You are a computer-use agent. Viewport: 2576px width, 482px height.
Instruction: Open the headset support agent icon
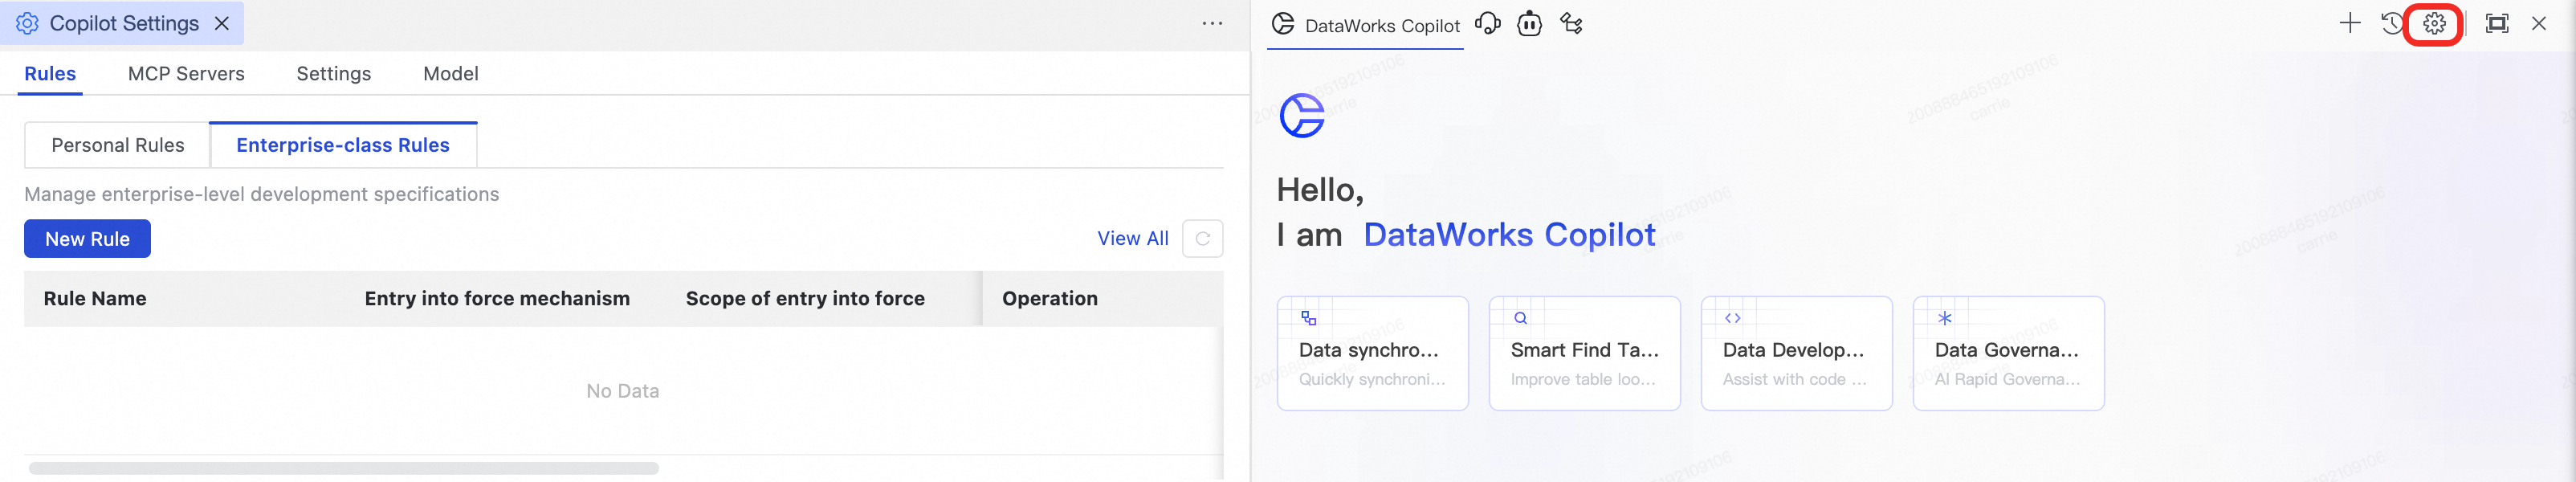[x=1487, y=24]
